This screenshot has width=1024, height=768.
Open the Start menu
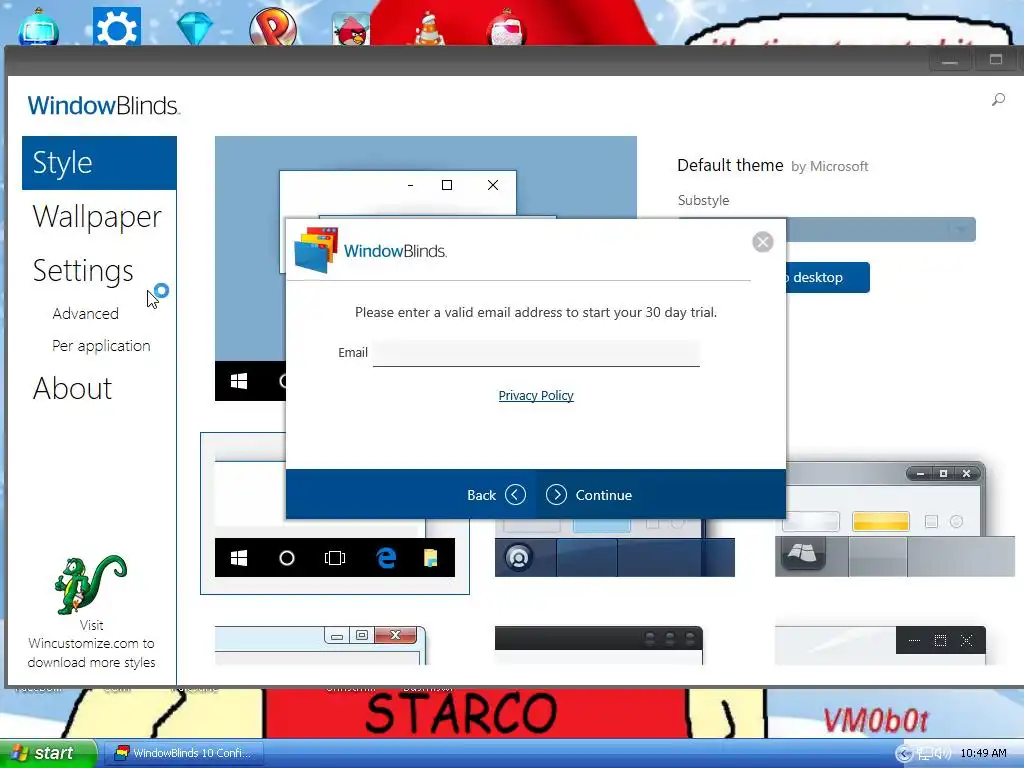(48, 753)
